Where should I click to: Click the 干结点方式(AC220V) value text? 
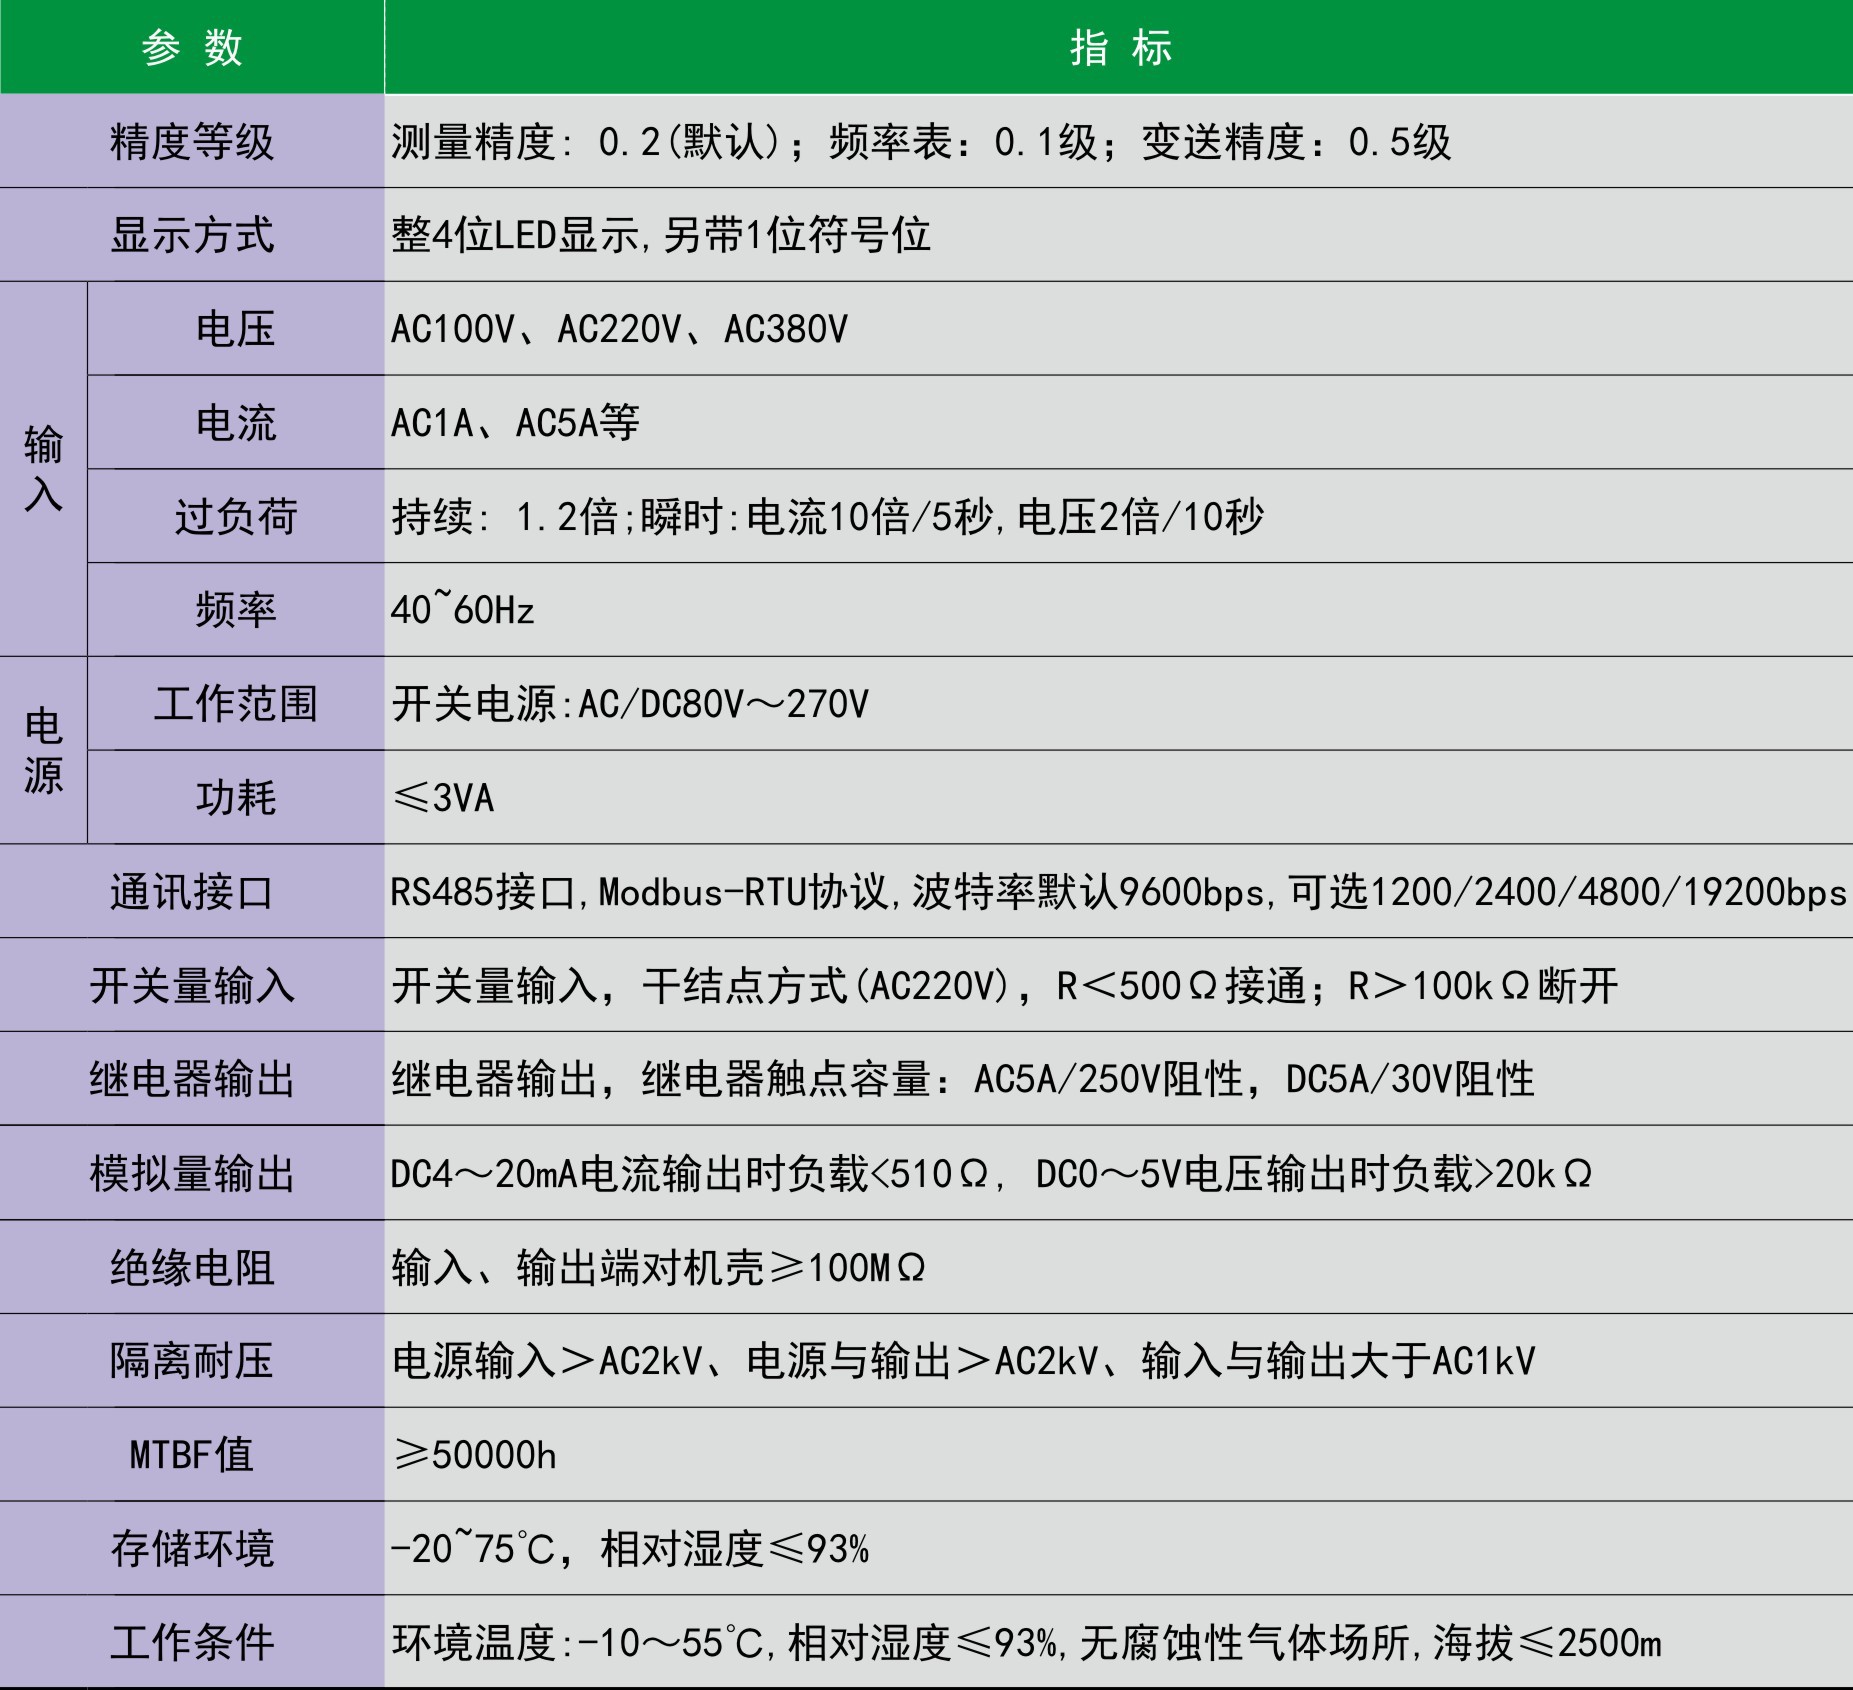[1004, 986]
